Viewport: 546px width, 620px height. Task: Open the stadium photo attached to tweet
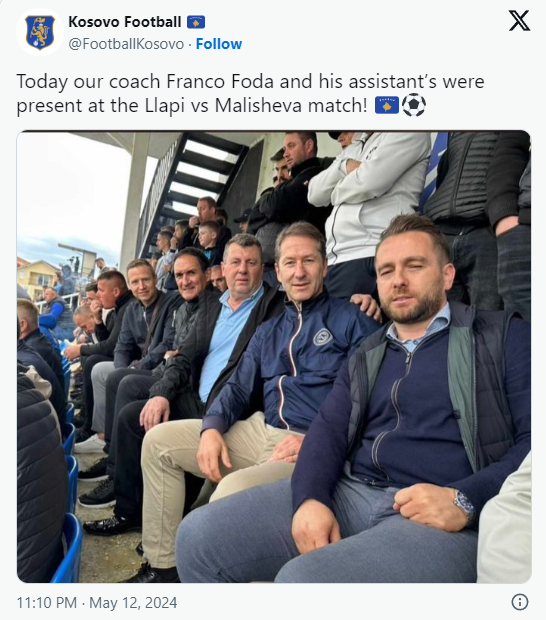point(274,356)
